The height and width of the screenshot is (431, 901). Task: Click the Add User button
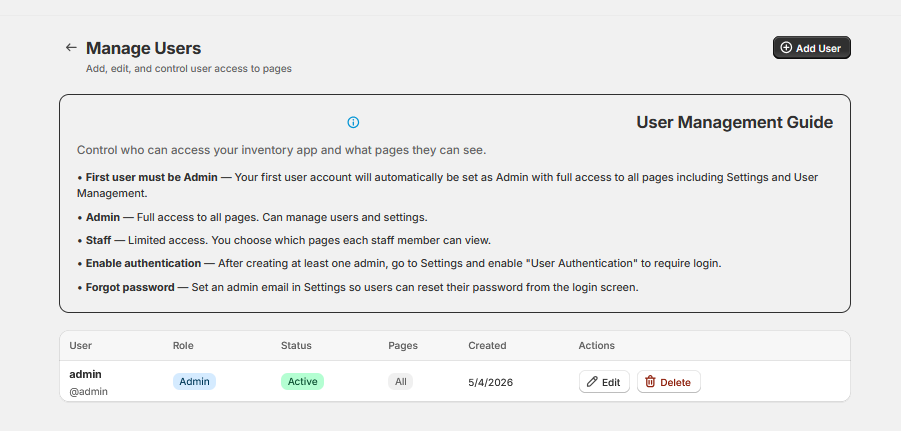point(811,48)
